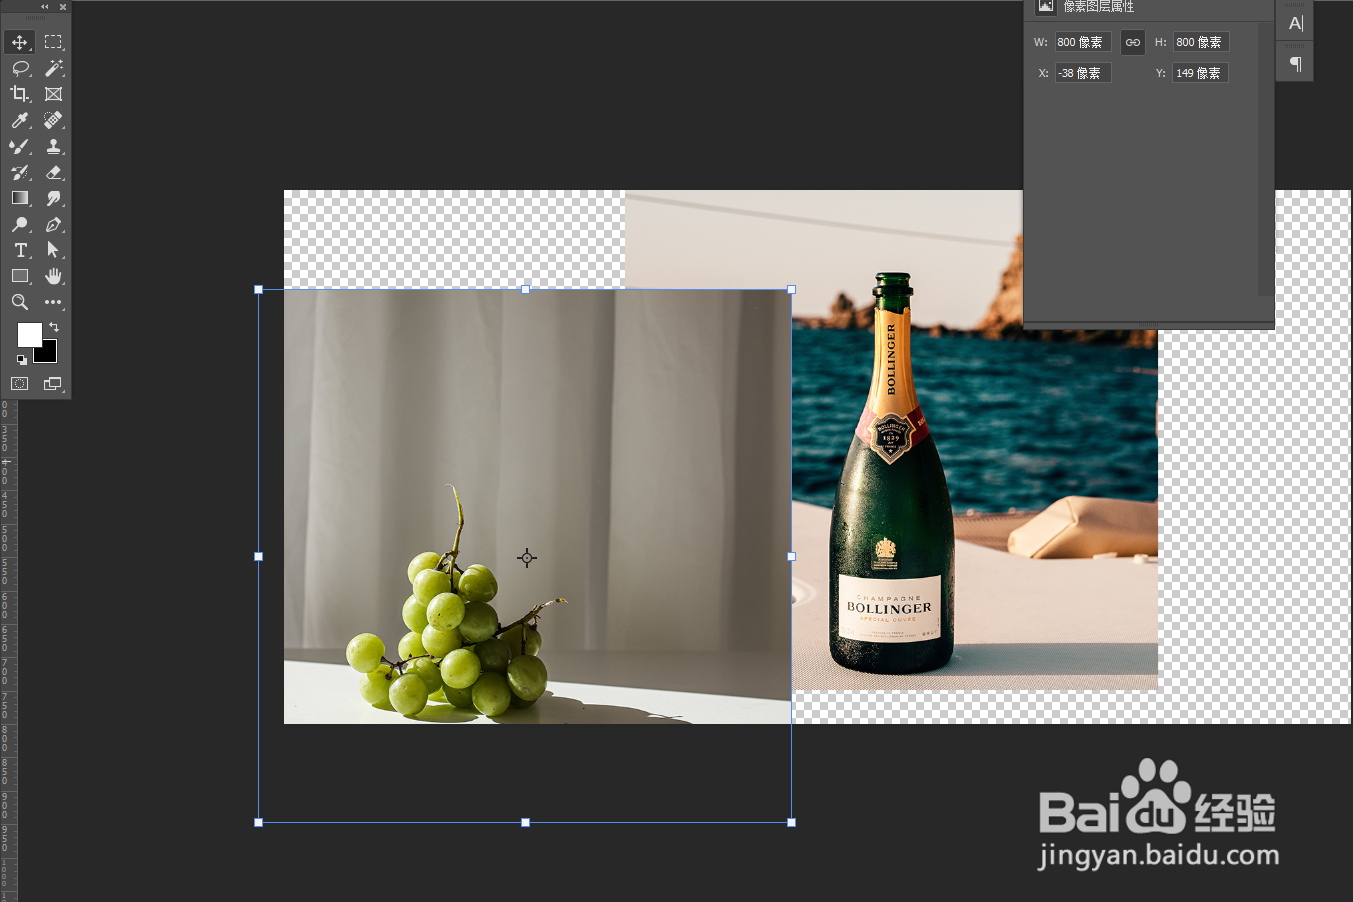This screenshot has height=902, width=1353.
Task: Select the Clone Stamp tool
Action: point(53,146)
